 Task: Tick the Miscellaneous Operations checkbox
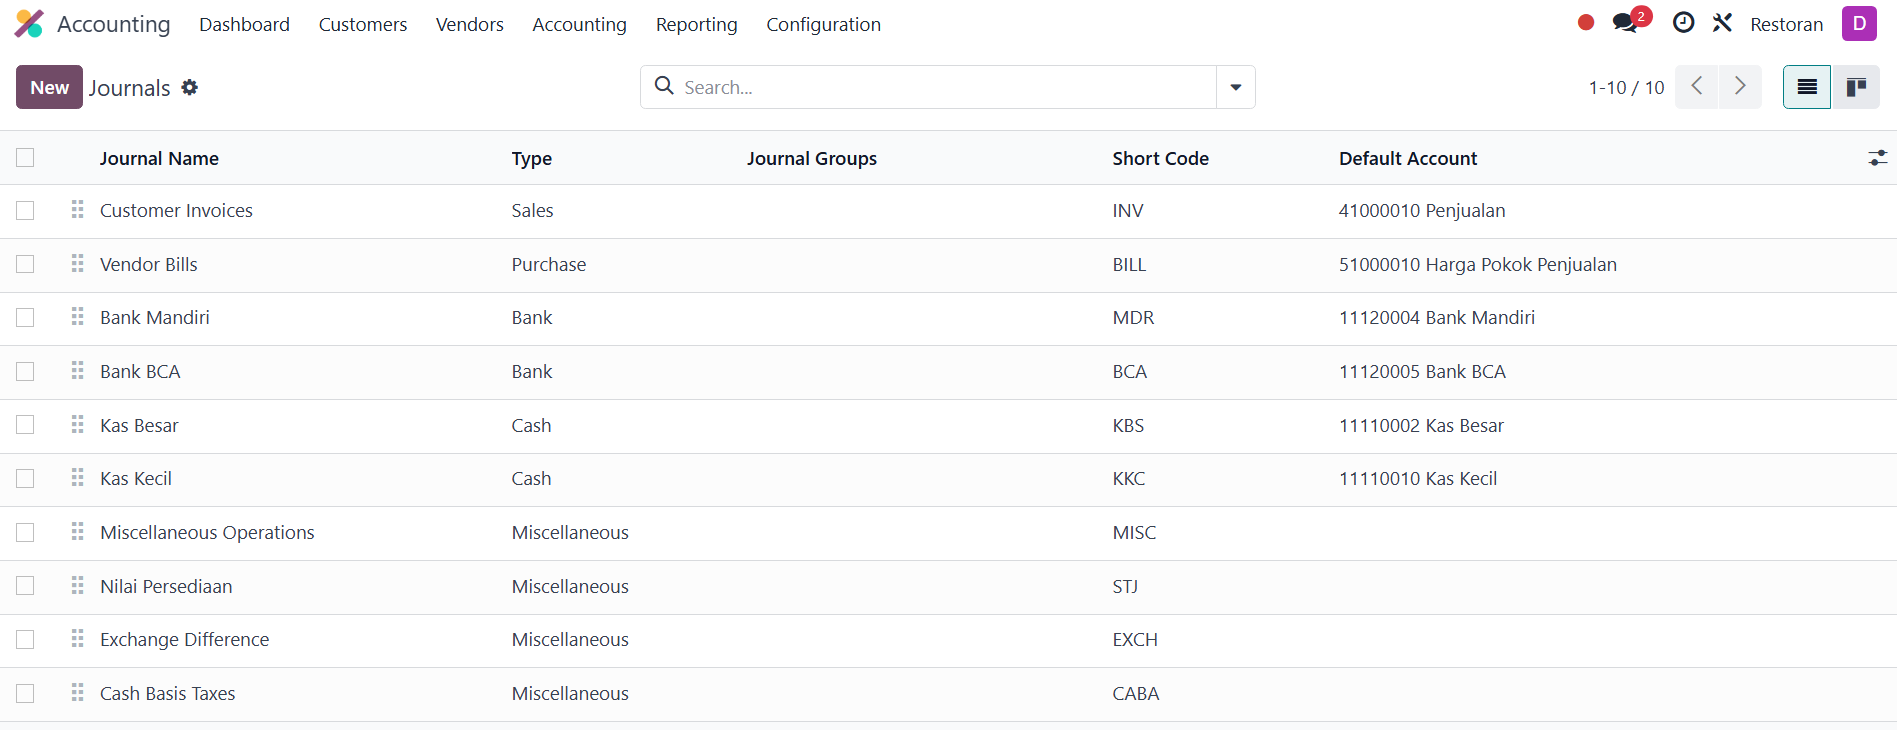[x=25, y=532]
